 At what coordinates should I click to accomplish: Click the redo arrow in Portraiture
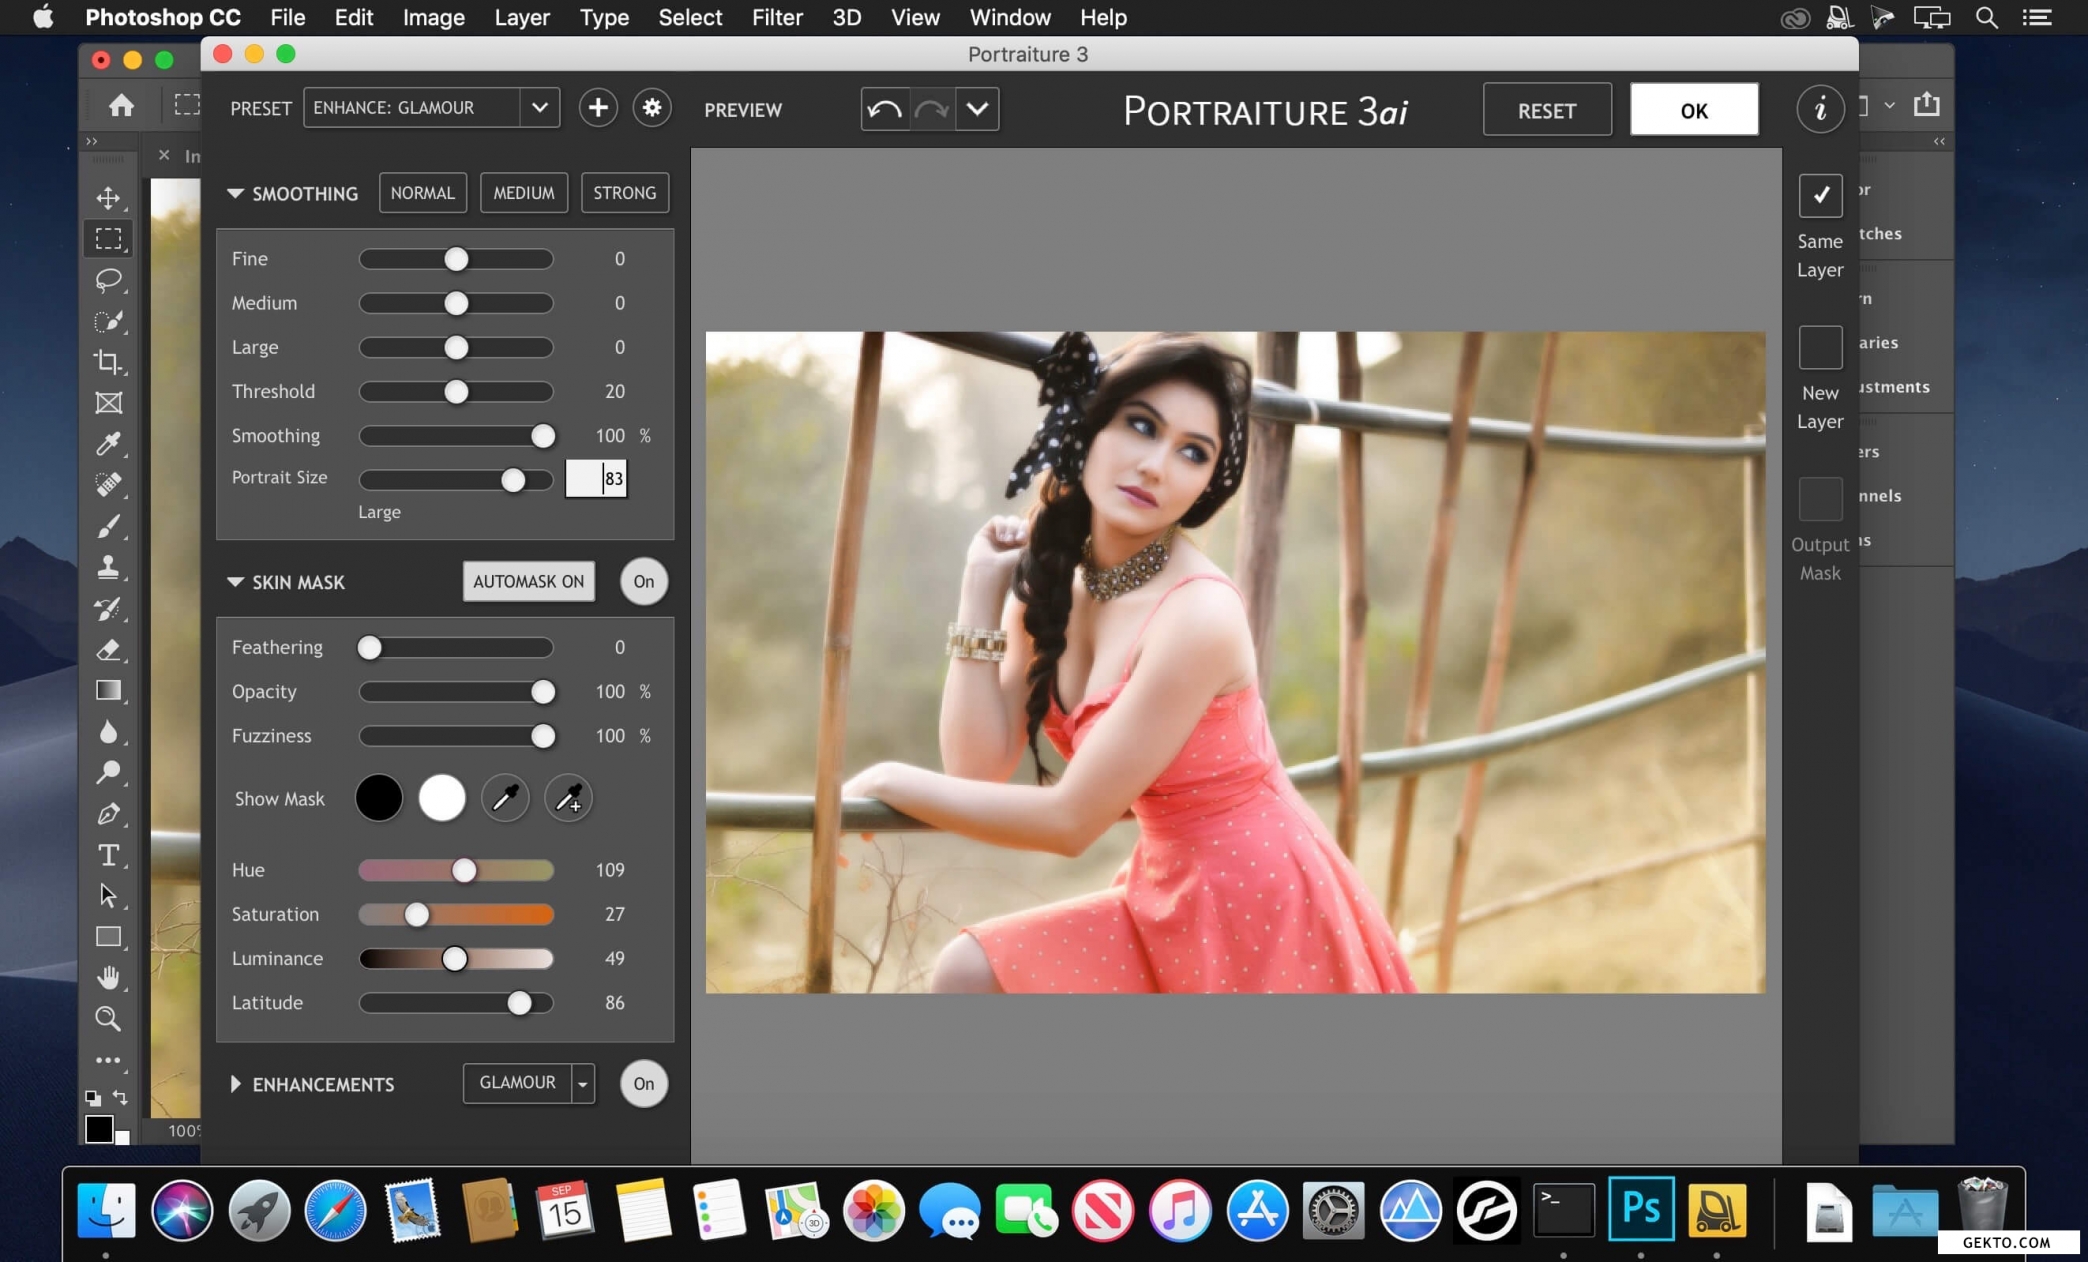point(931,109)
